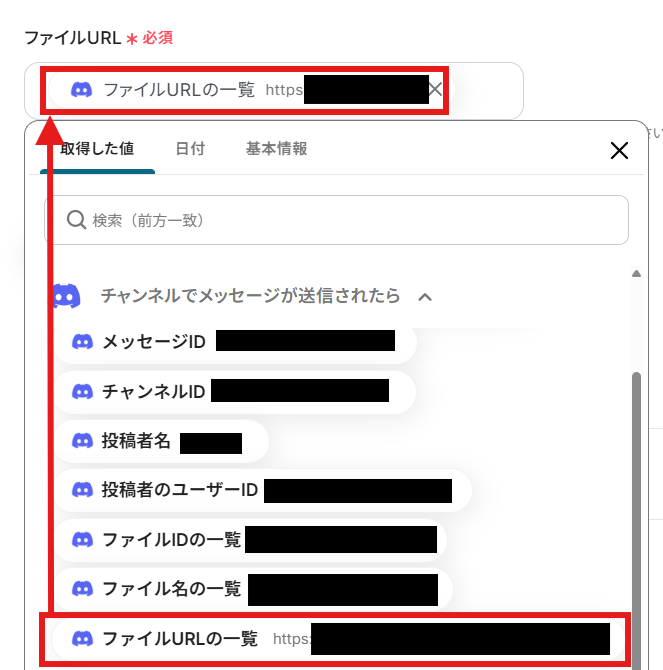Viewport: 663px width, 670px height.
Task: Click the チャンネルでメッセージが送信されたら header text
Action: click(x=250, y=296)
